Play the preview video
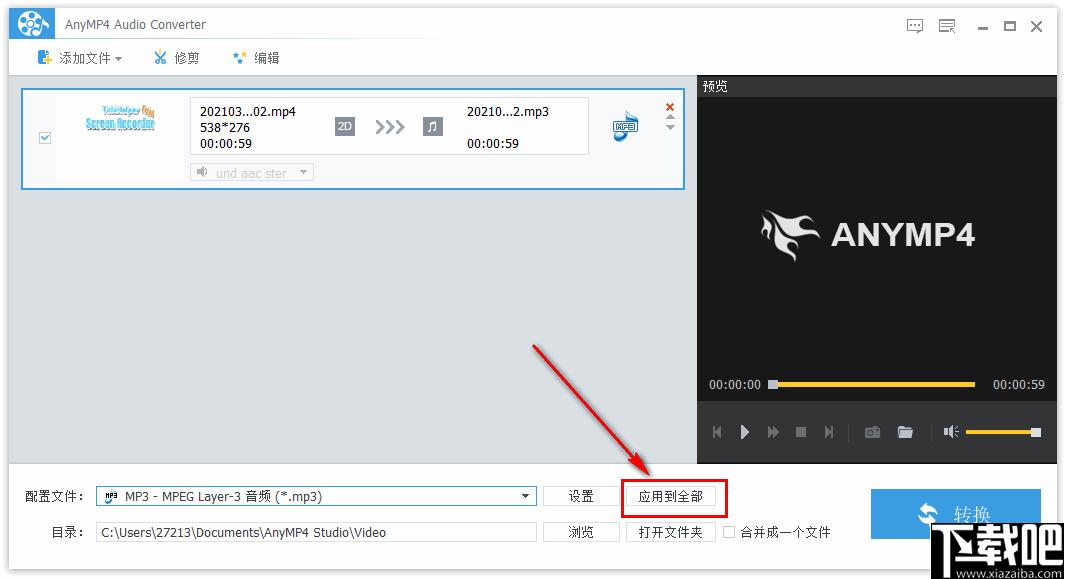 click(744, 432)
